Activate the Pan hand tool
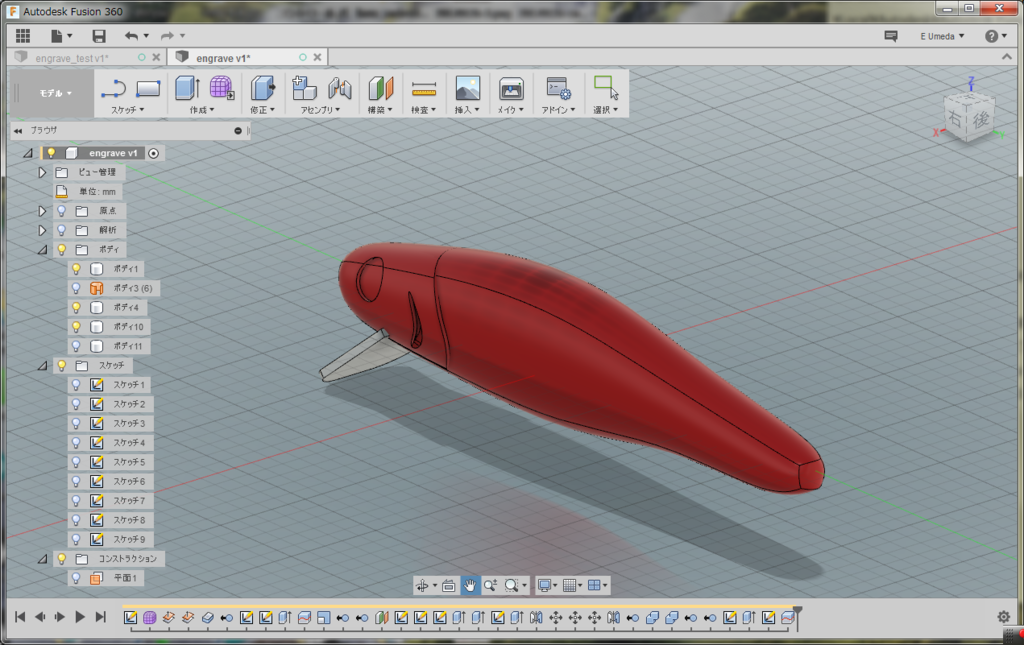Image resolution: width=1024 pixels, height=645 pixels. pos(470,586)
